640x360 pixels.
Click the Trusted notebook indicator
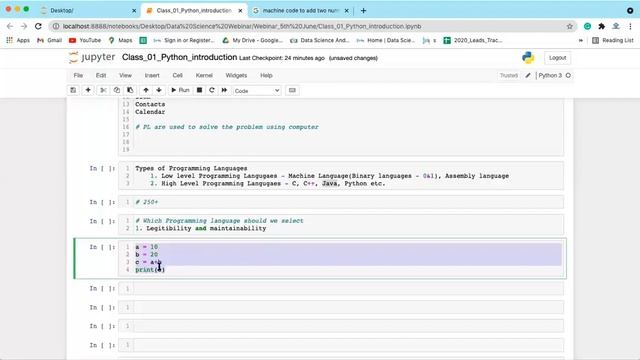509,76
